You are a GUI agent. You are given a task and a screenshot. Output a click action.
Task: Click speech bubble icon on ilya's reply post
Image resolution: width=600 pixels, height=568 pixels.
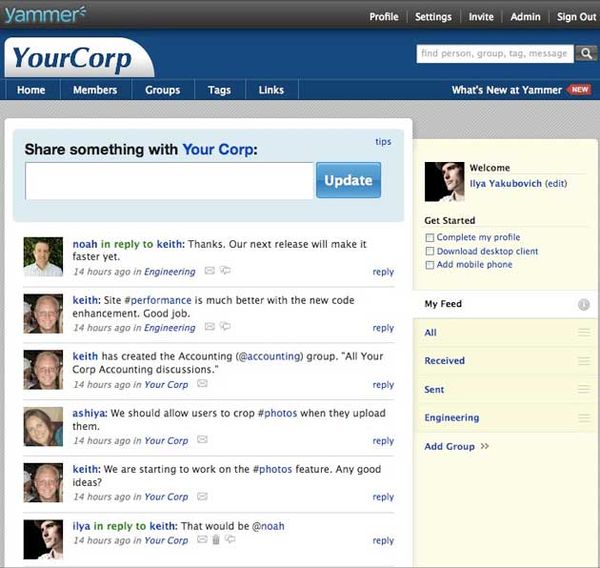click(x=230, y=539)
